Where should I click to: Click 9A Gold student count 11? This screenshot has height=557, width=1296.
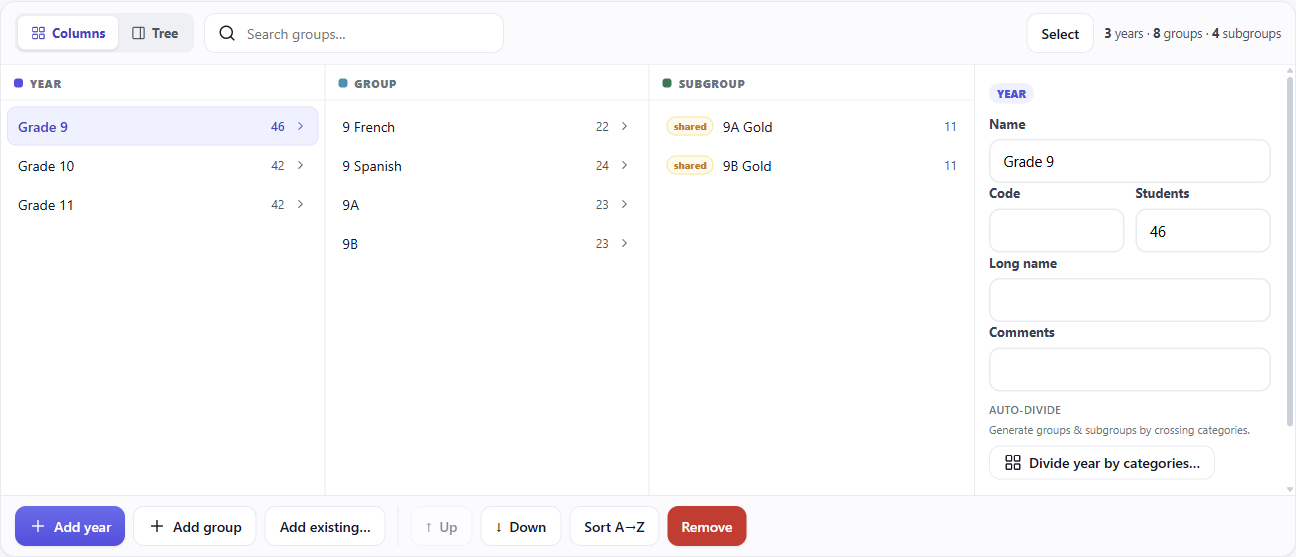pos(950,127)
